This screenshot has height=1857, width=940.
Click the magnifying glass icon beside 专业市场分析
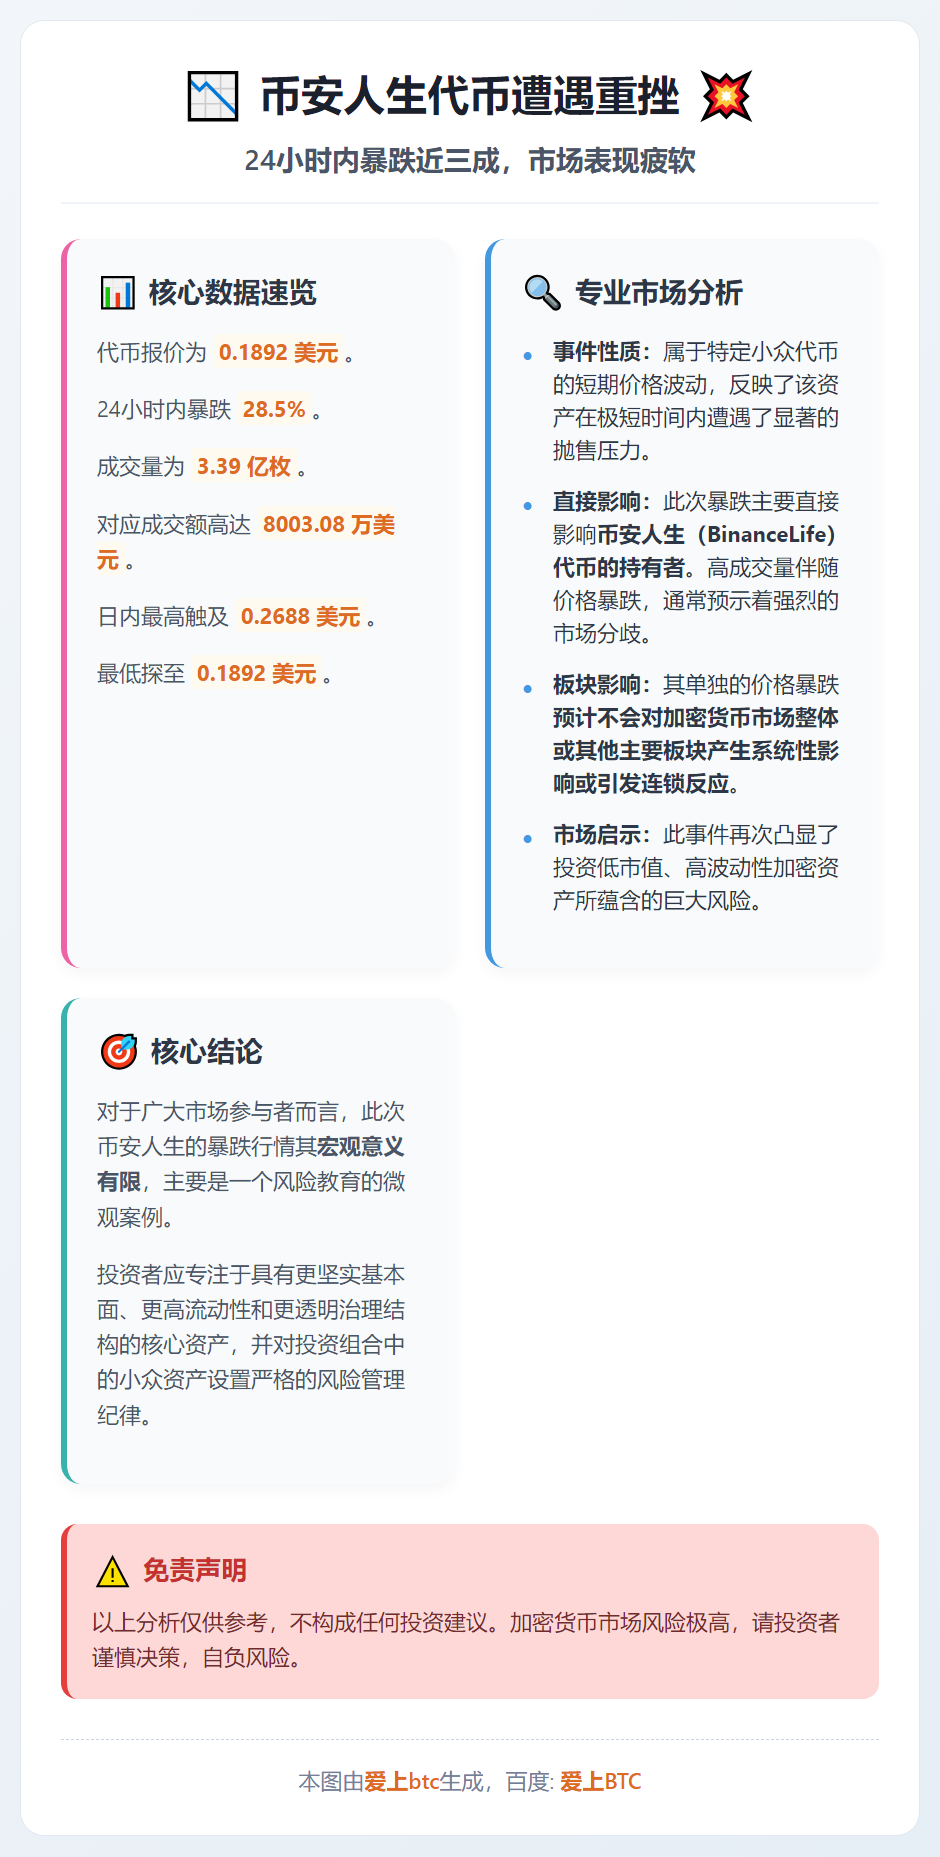[x=543, y=293]
